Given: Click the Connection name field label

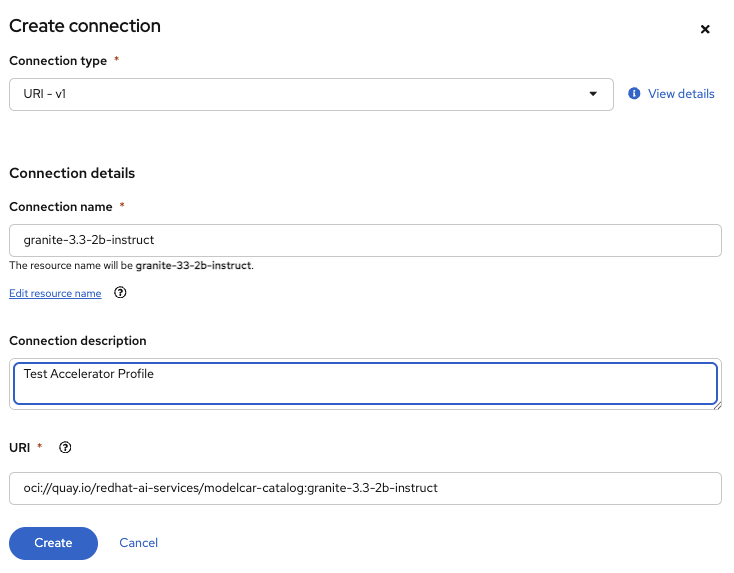Looking at the screenshot, I should (x=60, y=206).
